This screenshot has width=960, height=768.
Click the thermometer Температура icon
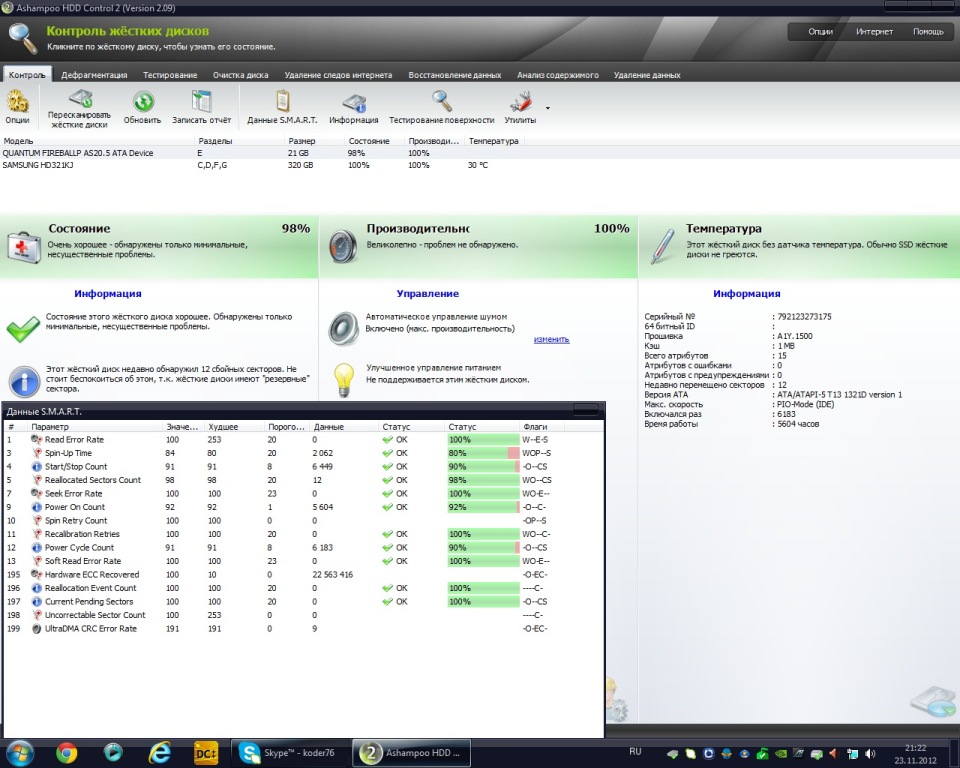pyautogui.click(x=662, y=247)
